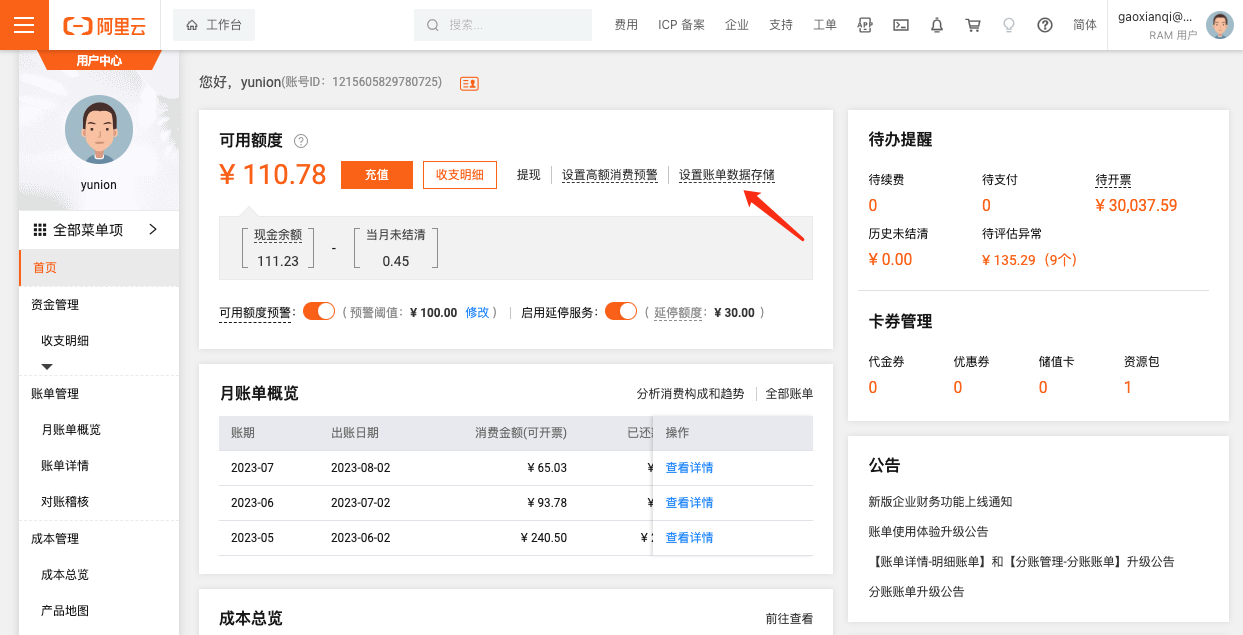Expand 全部菜单项 in sidebar
1243x635 pixels.
point(98,230)
